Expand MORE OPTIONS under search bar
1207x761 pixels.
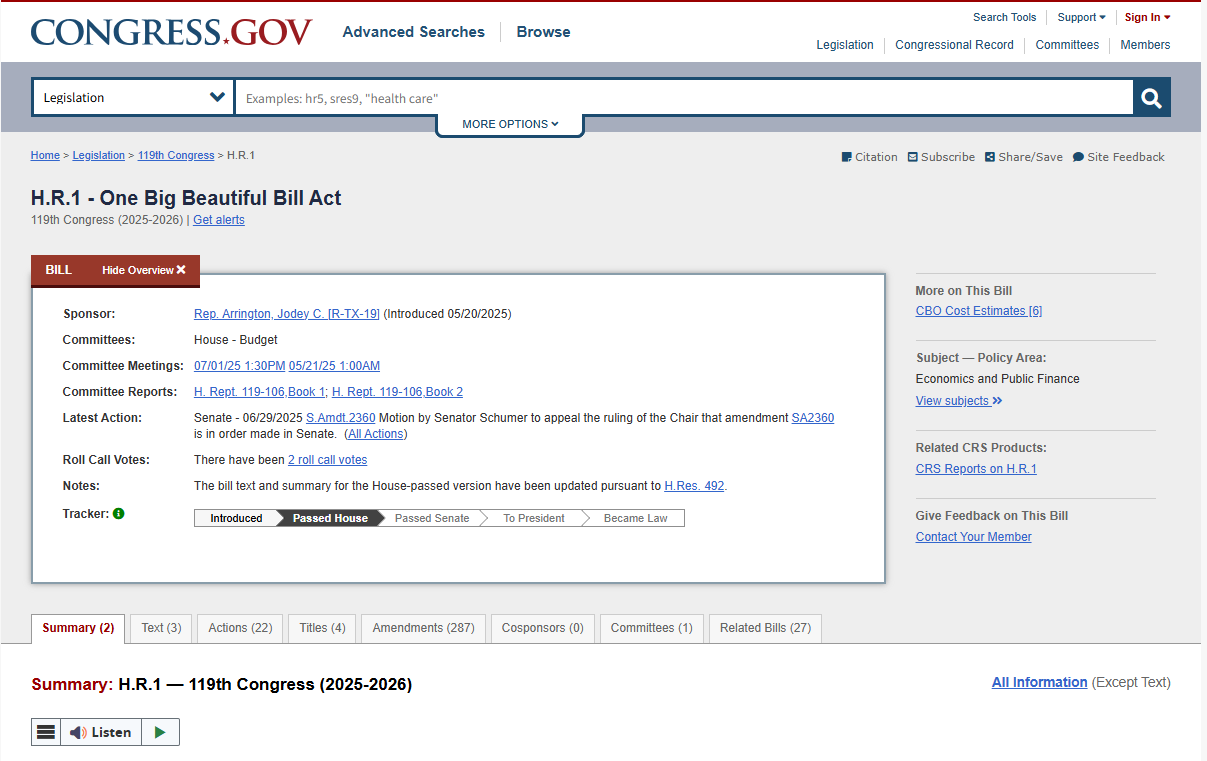tap(510, 124)
